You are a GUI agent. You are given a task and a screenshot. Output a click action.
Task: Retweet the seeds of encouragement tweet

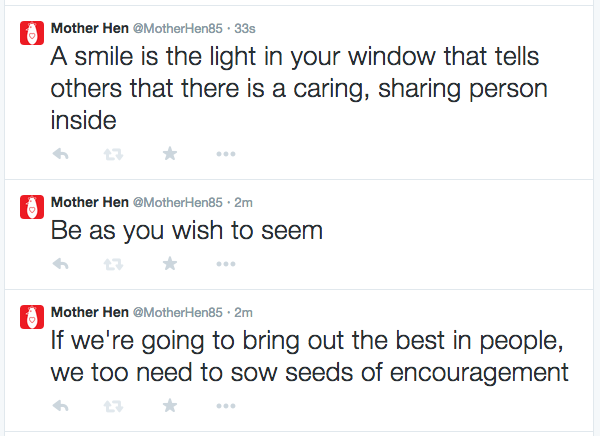[114, 406]
